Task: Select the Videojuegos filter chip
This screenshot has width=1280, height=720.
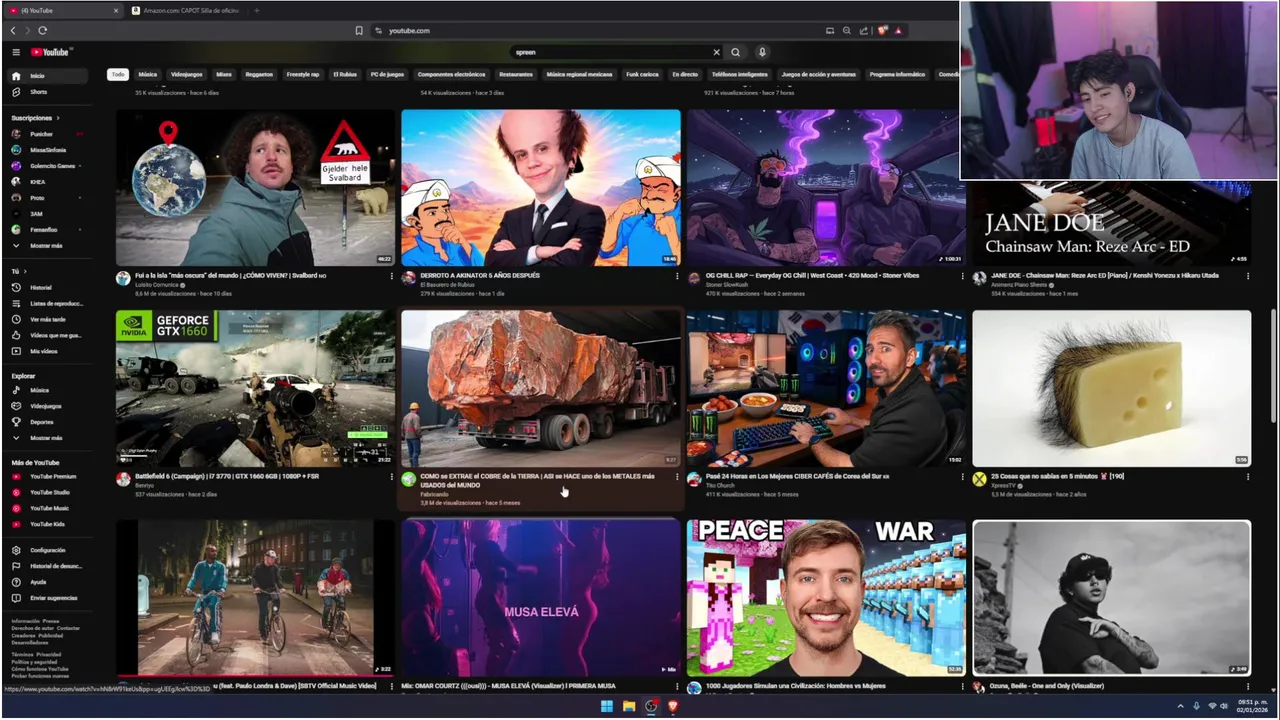Action: [x=187, y=74]
